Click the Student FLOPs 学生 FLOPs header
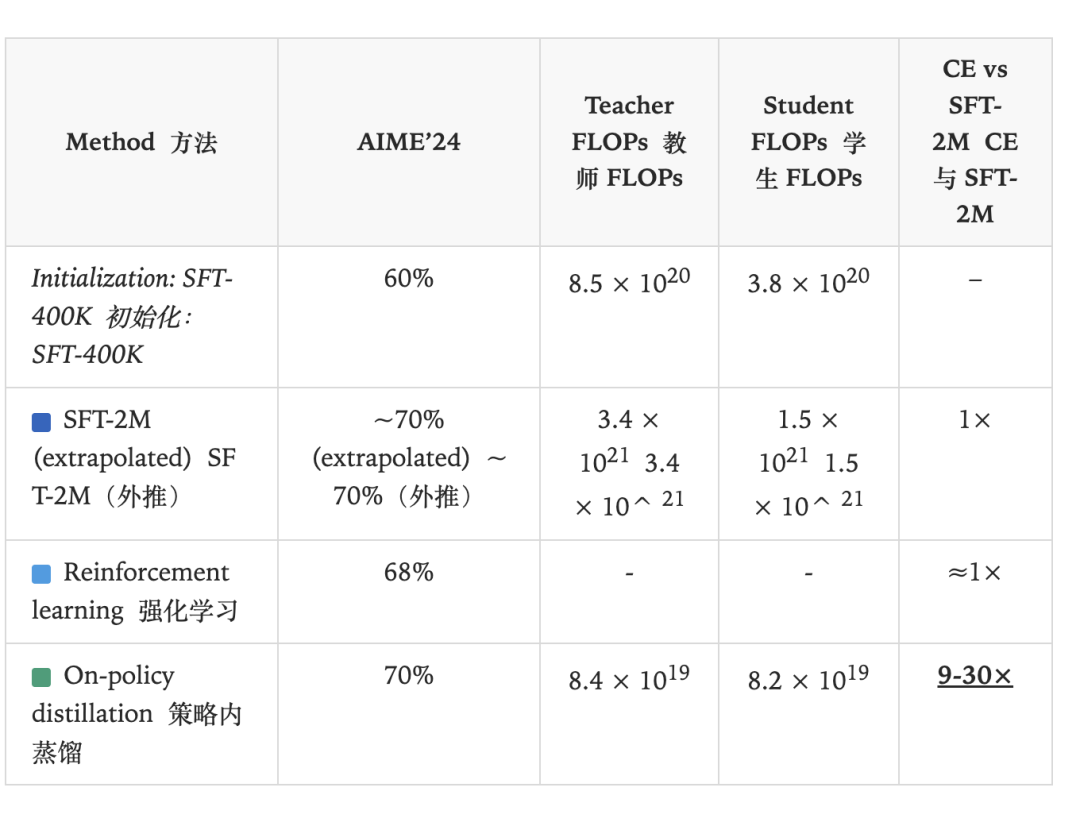This screenshot has height=826, width=1080. (x=808, y=142)
